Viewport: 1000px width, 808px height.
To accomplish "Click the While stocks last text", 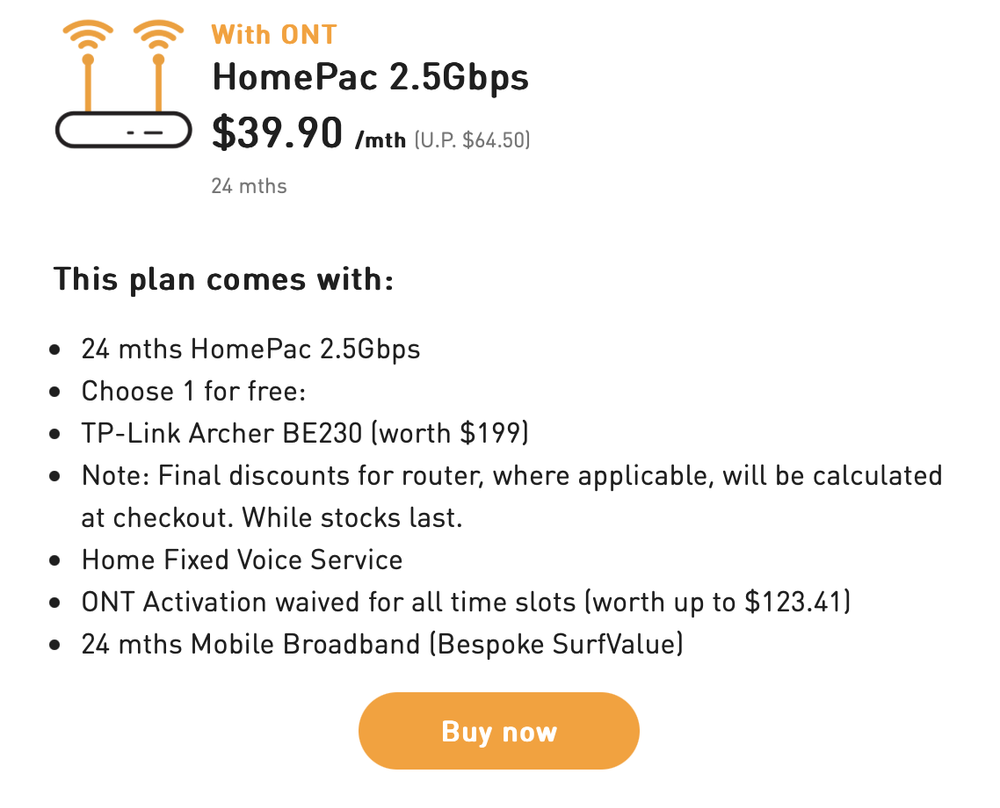I will click(352, 517).
